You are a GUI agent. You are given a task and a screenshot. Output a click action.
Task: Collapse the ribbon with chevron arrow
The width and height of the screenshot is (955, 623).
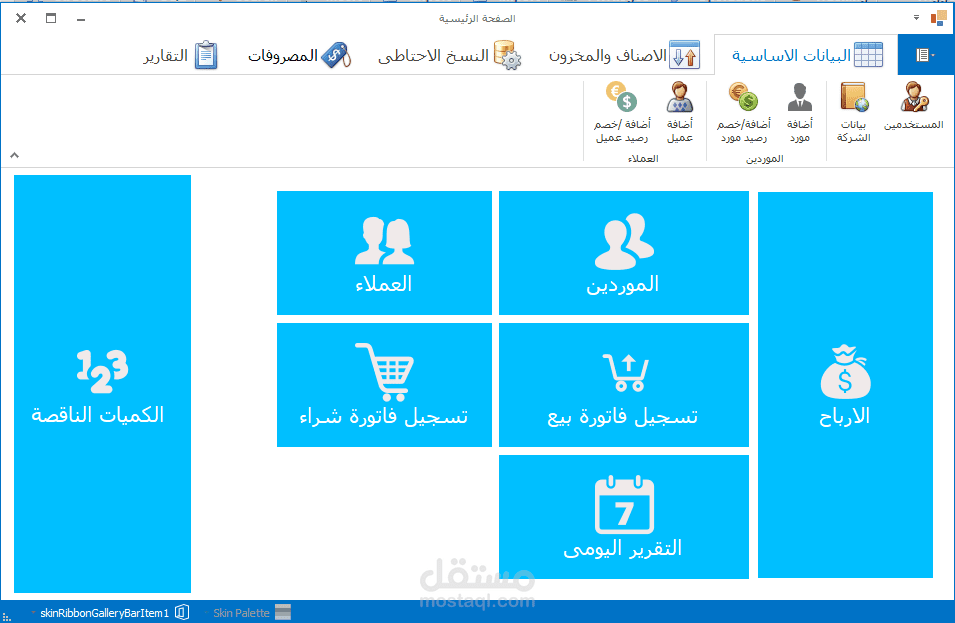pos(15,155)
